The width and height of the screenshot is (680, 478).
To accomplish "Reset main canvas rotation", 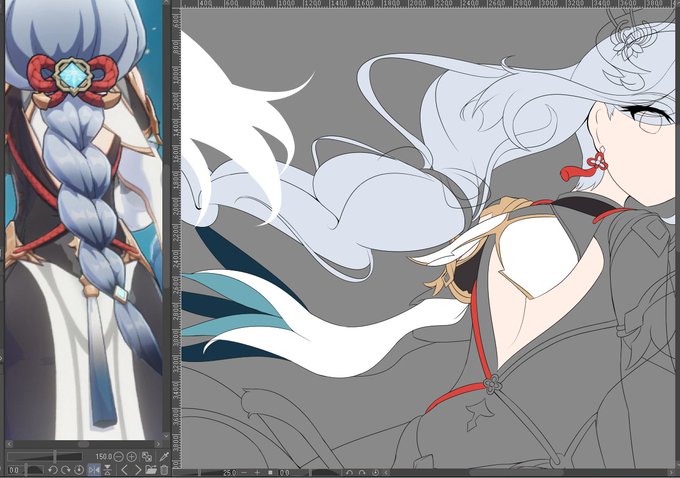I will coord(375,472).
